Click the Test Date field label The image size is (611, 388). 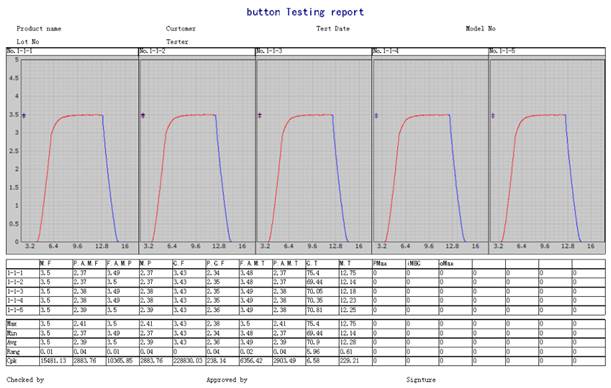click(x=333, y=28)
